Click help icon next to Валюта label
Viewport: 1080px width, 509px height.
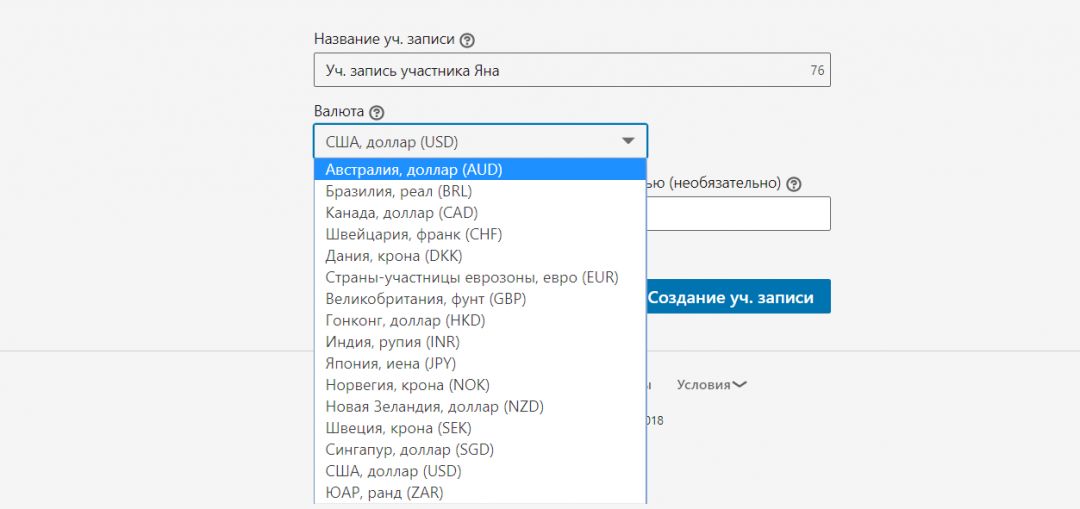[x=376, y=112]
